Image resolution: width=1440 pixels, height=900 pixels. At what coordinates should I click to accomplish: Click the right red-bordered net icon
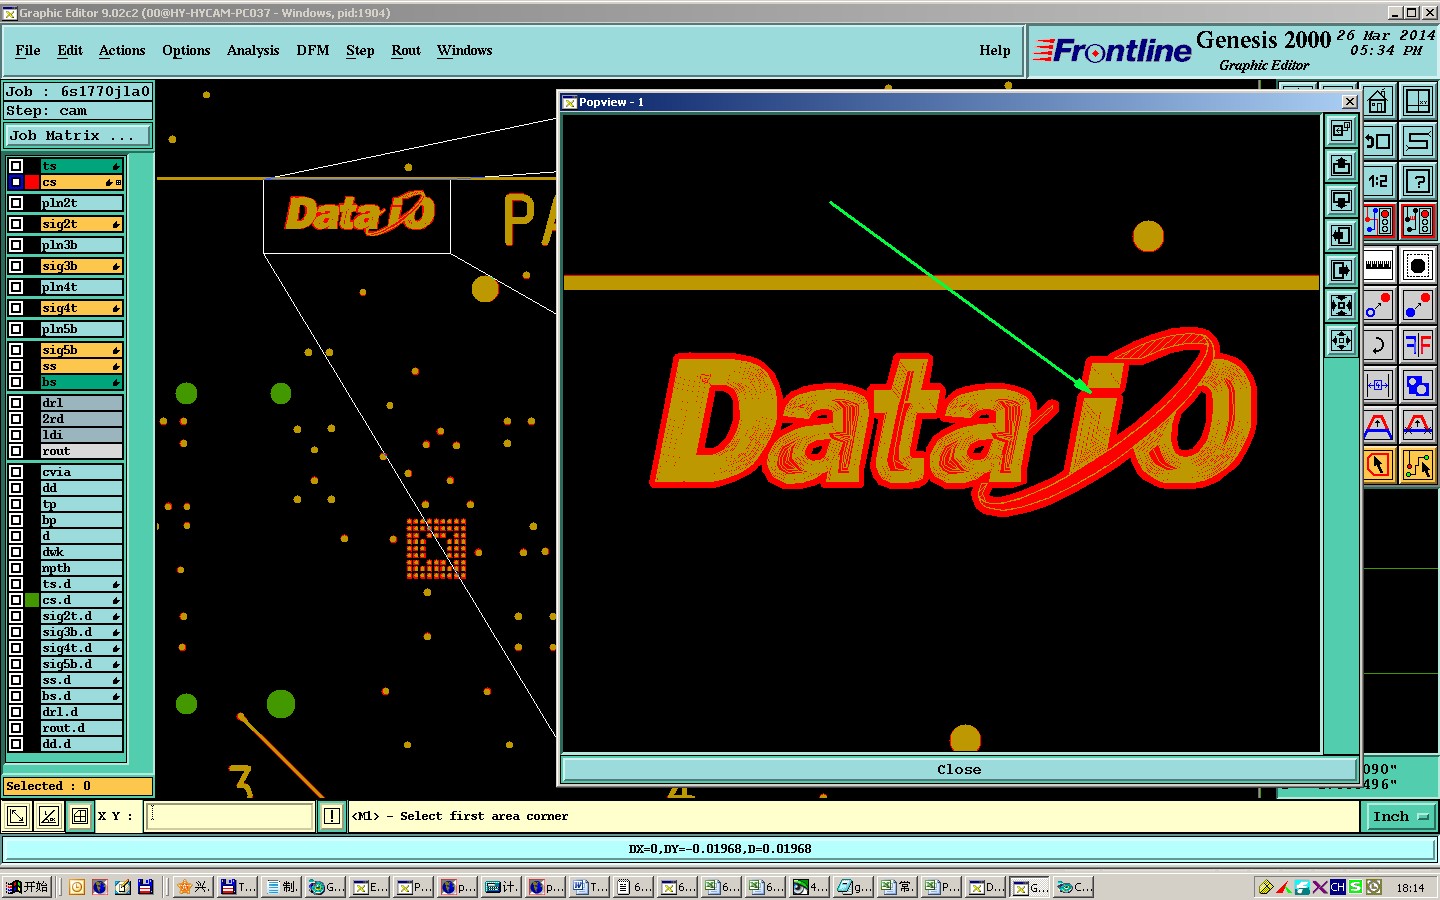pos(1417,221)
